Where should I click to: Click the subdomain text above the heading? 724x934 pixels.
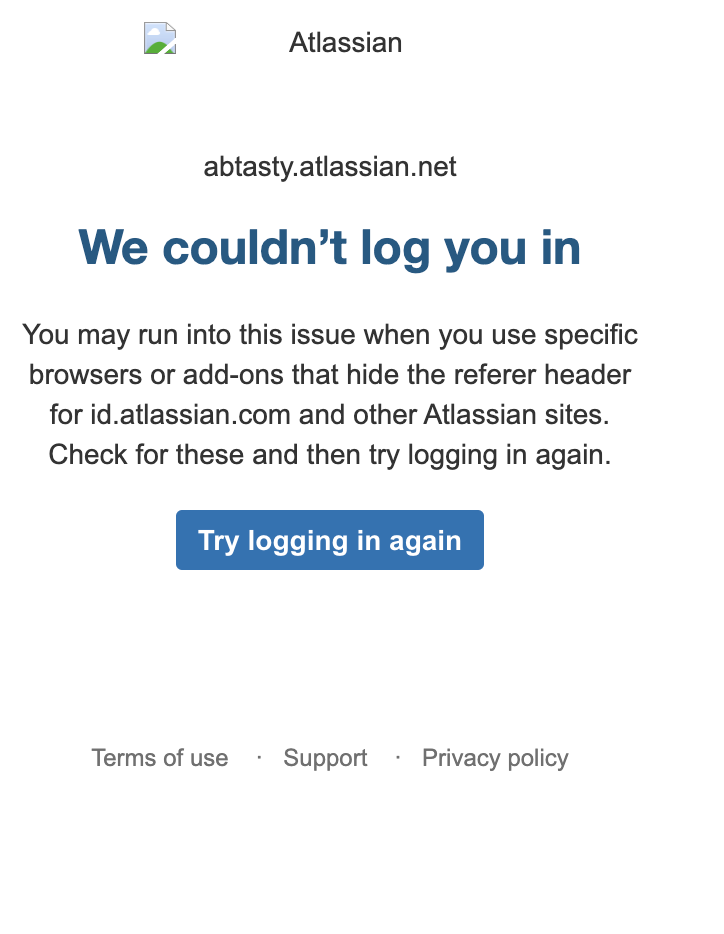coord(330,166)
